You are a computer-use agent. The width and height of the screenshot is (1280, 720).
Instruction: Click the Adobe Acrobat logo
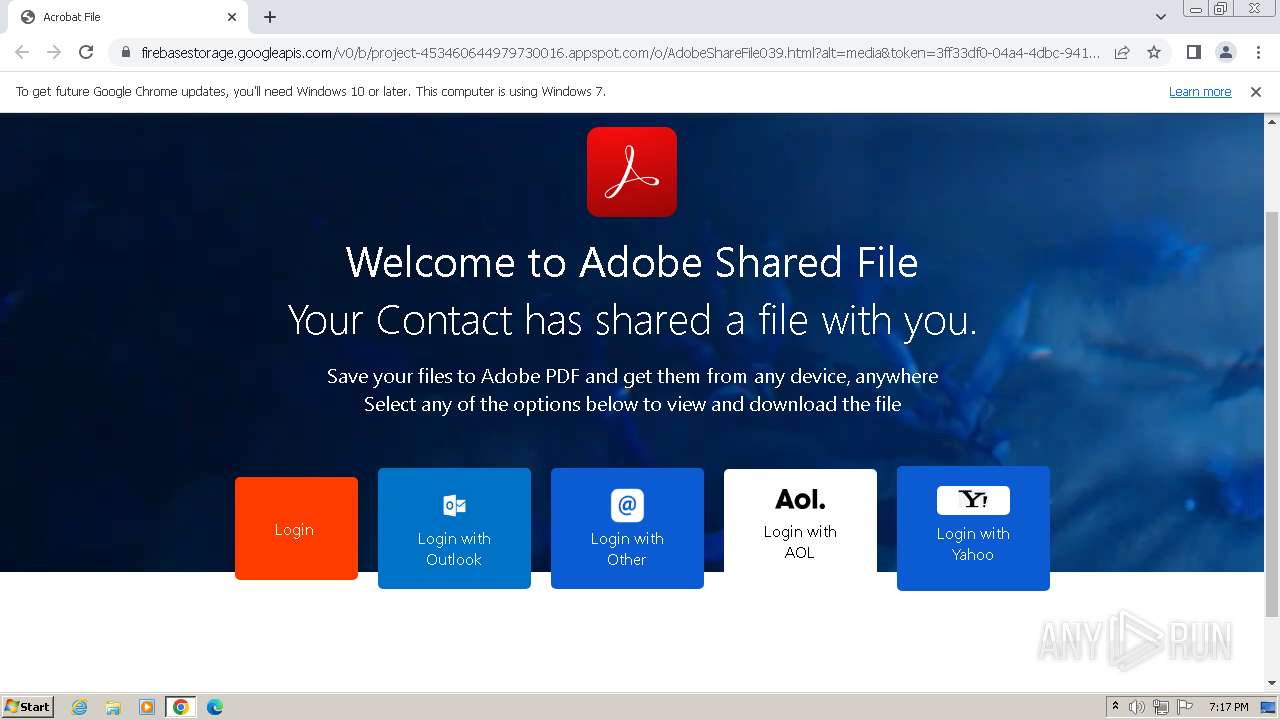[632, 172]
